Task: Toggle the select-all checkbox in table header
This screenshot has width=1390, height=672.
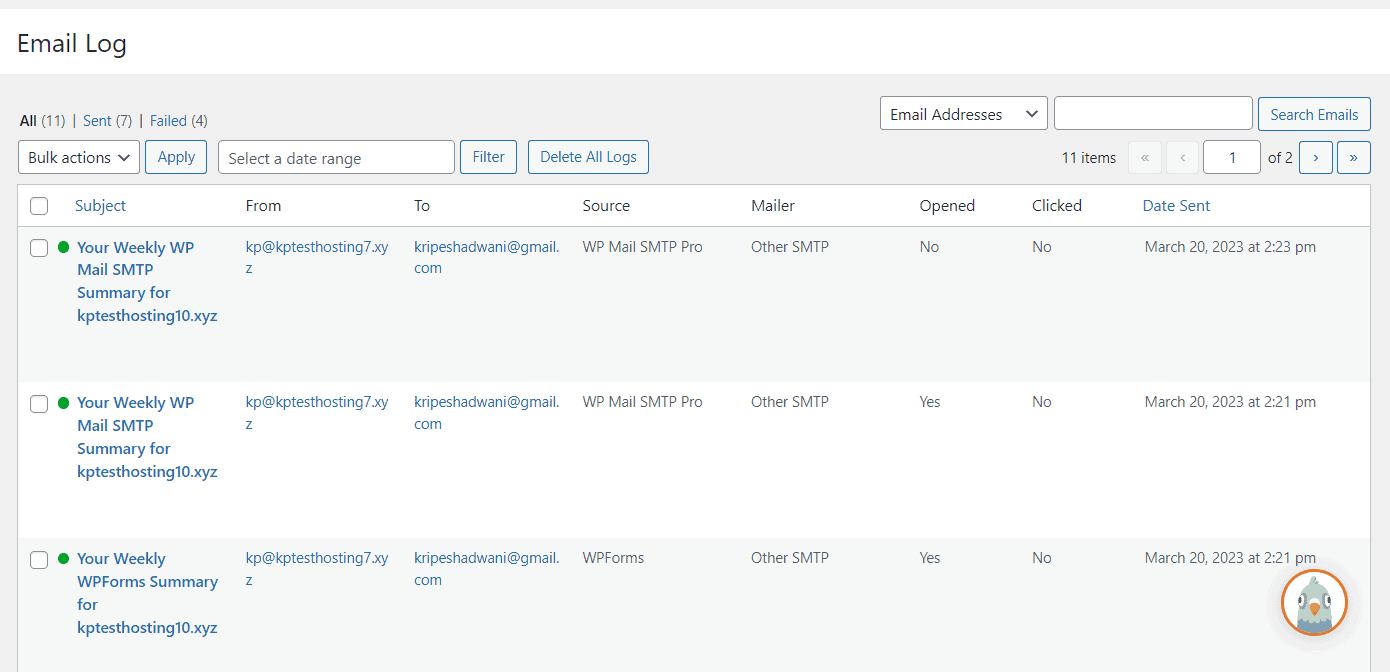Action: (39, 206)
